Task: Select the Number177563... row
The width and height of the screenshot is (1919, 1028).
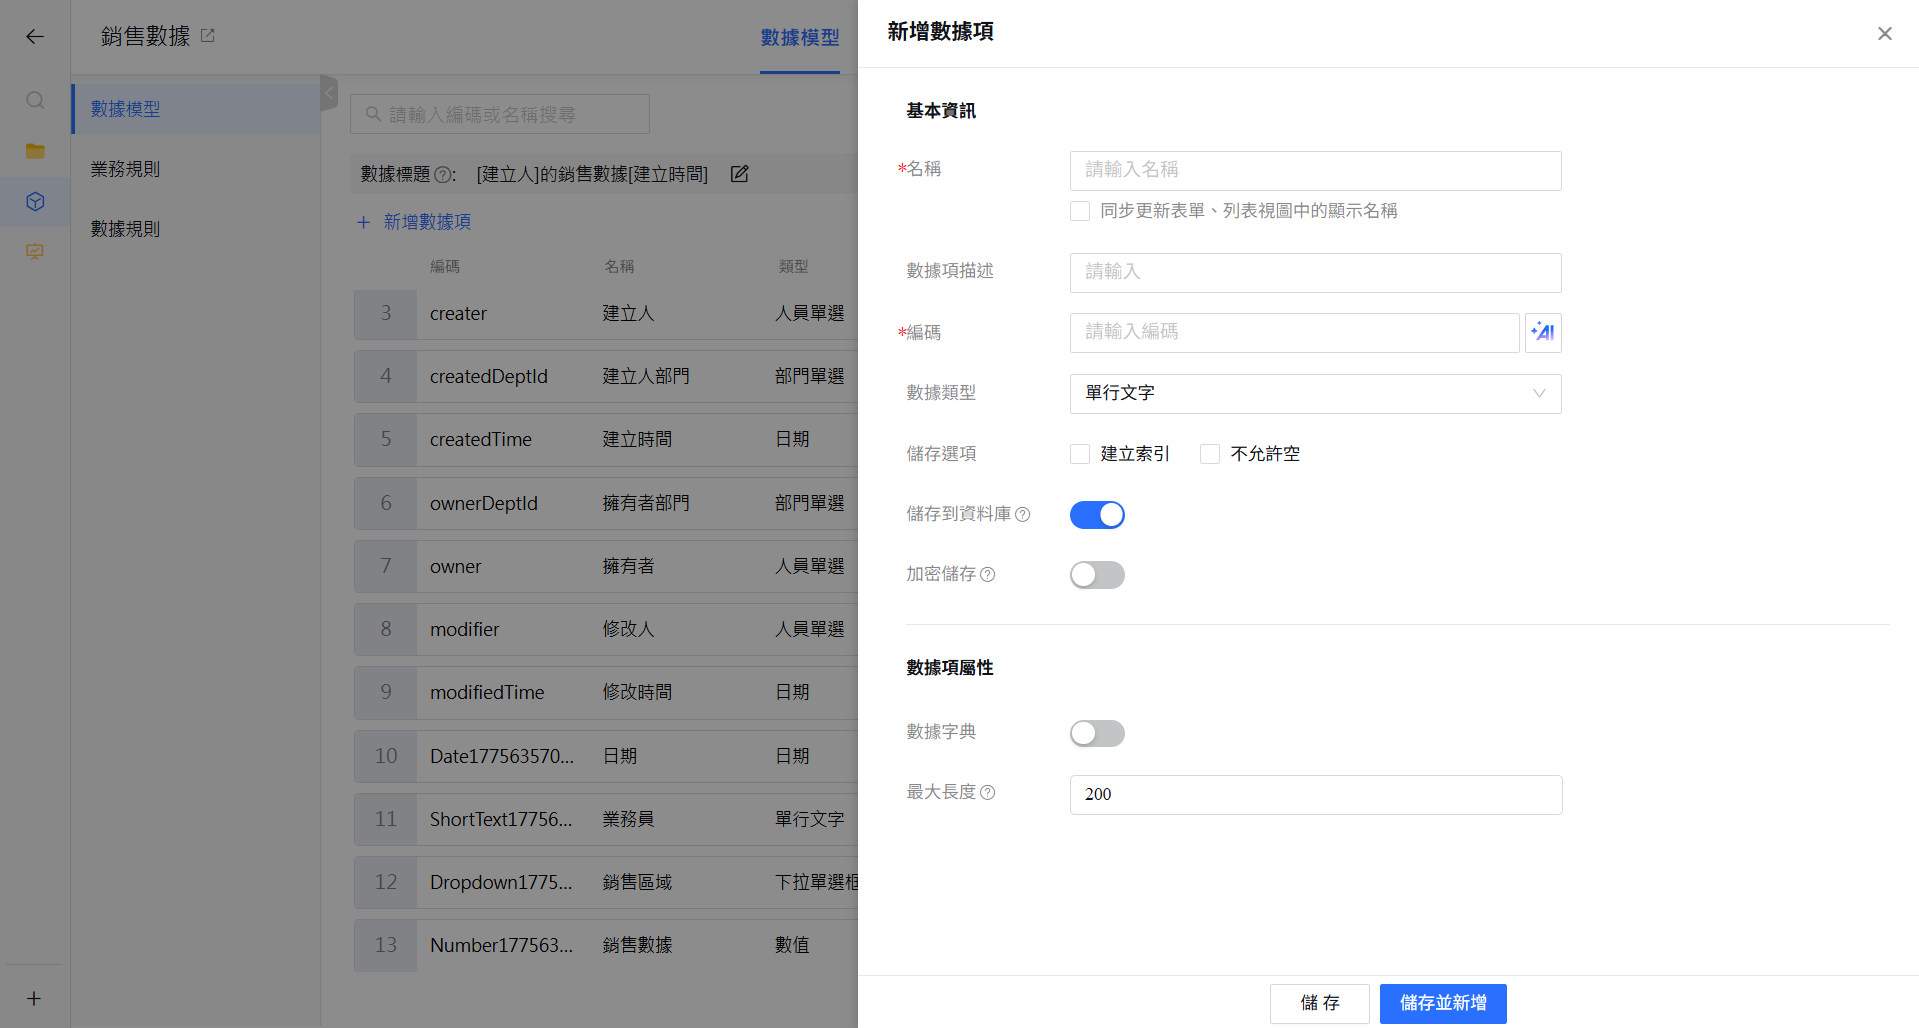Action: click(606, 946)
